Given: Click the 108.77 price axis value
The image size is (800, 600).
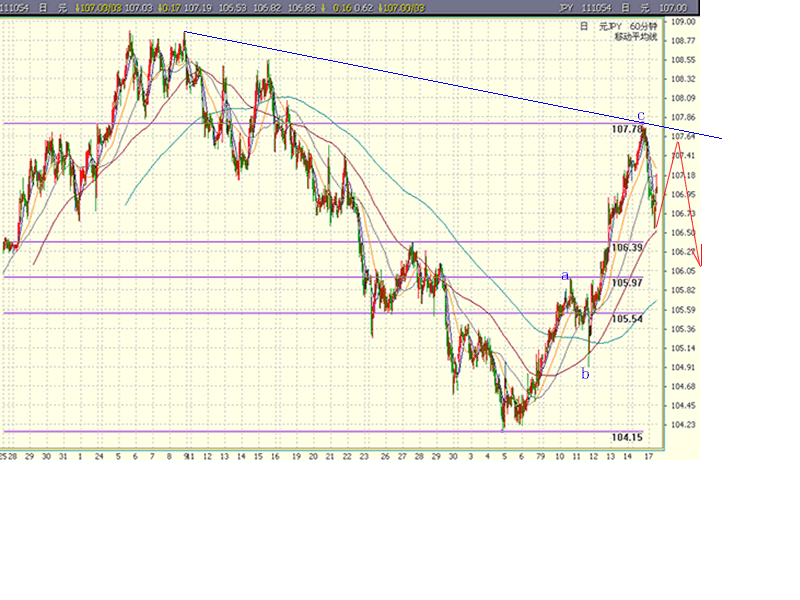Looking at the screenshot, I should point(683,41).
